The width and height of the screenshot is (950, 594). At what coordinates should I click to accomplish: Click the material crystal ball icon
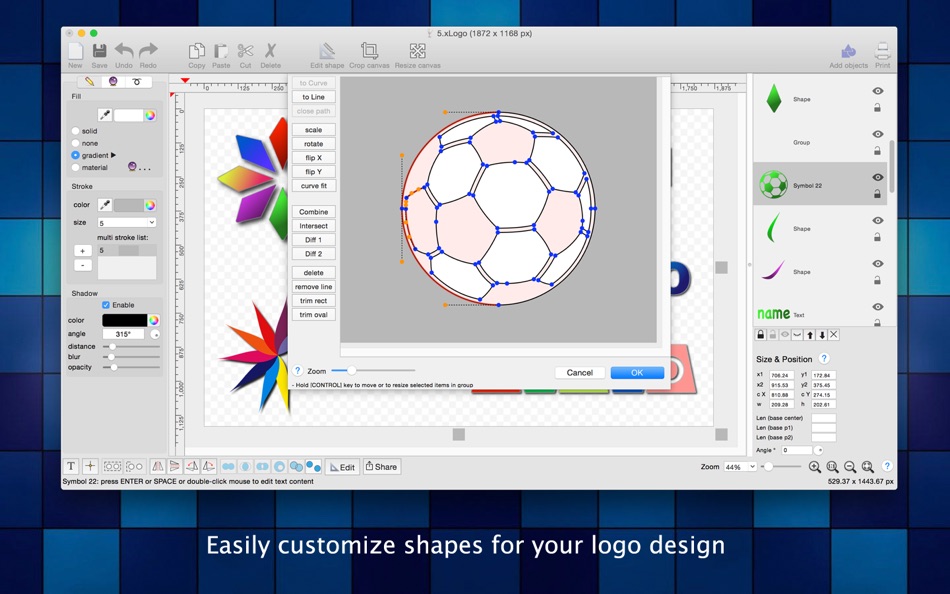click(132, 167)
